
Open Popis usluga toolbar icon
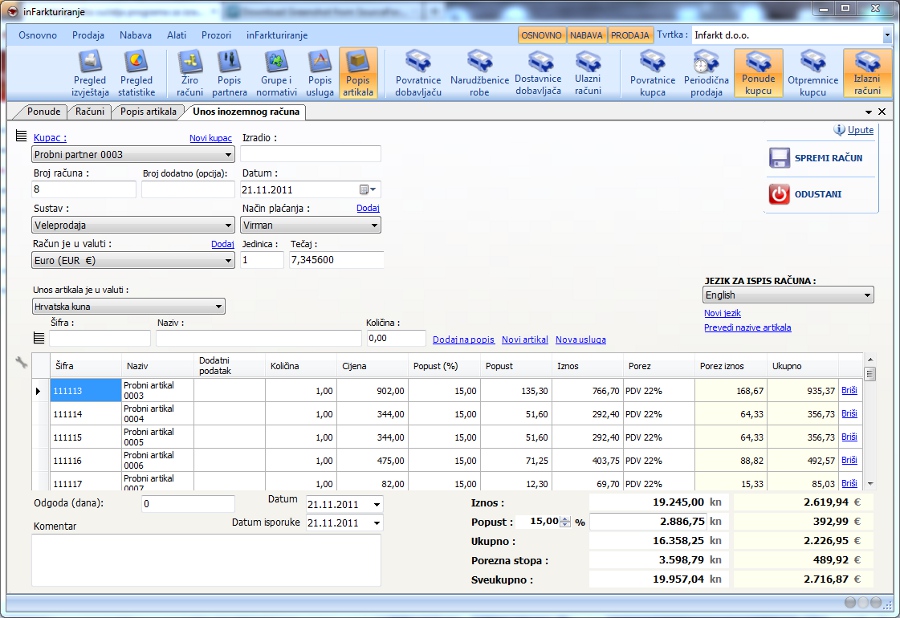(x=320, y=73)
